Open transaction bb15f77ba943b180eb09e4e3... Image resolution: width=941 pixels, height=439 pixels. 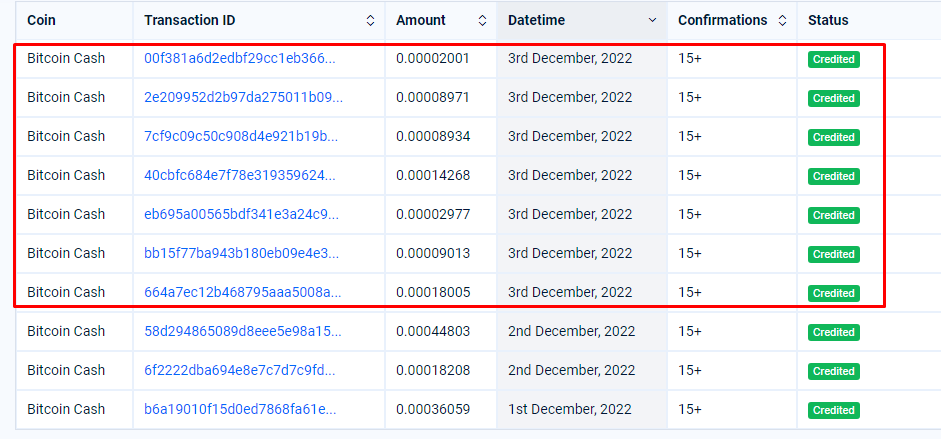(241, 253)
